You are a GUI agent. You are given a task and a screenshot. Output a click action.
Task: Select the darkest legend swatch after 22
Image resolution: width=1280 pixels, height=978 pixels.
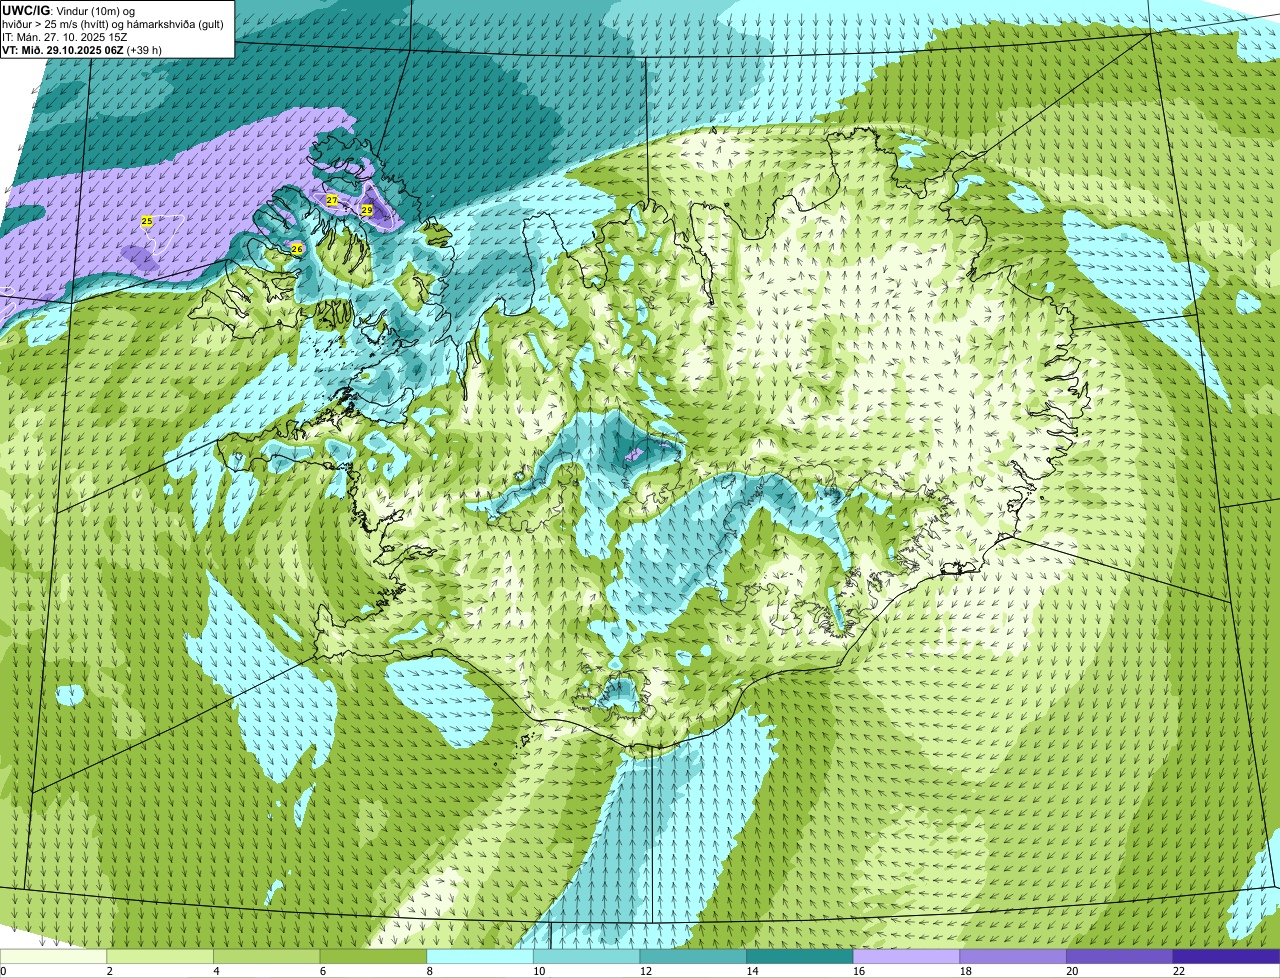point(1227,956)
